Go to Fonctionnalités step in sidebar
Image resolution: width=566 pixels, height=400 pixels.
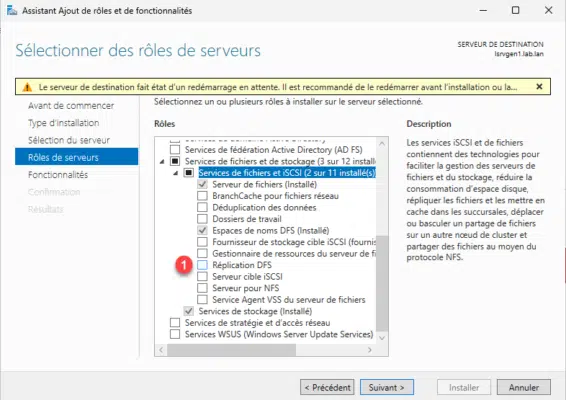(58, 175)
